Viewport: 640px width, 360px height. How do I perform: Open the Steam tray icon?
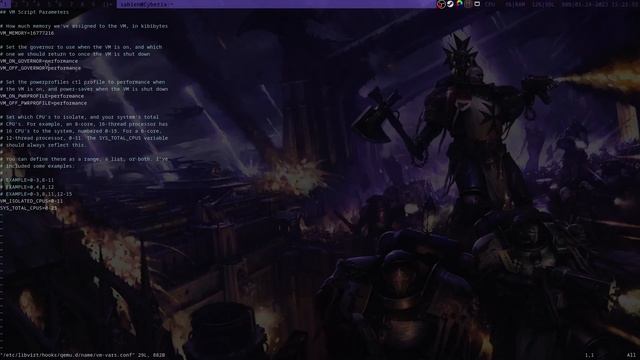pos(450,4)
